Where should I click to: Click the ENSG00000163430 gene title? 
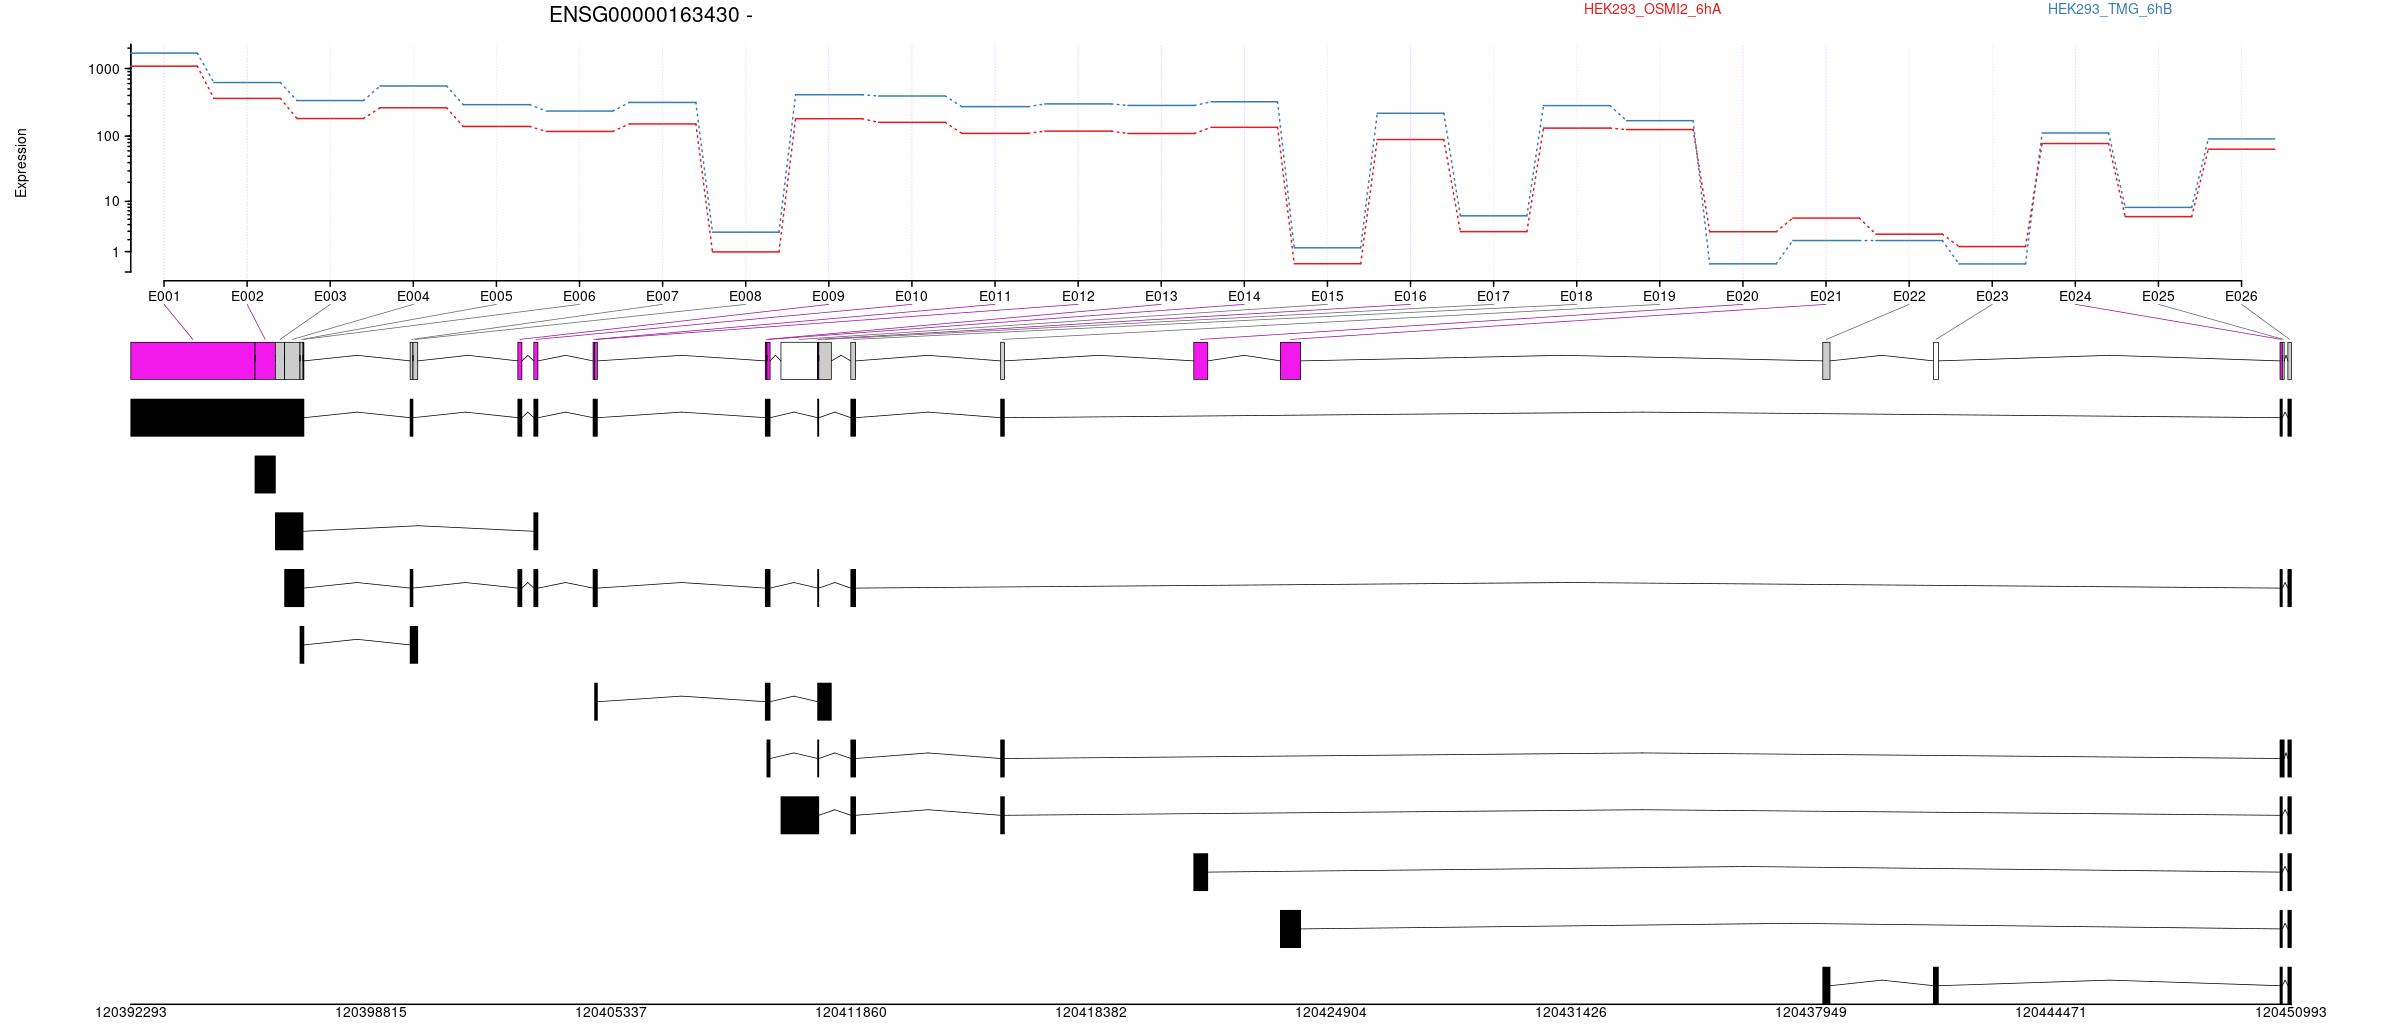(651, 15)
